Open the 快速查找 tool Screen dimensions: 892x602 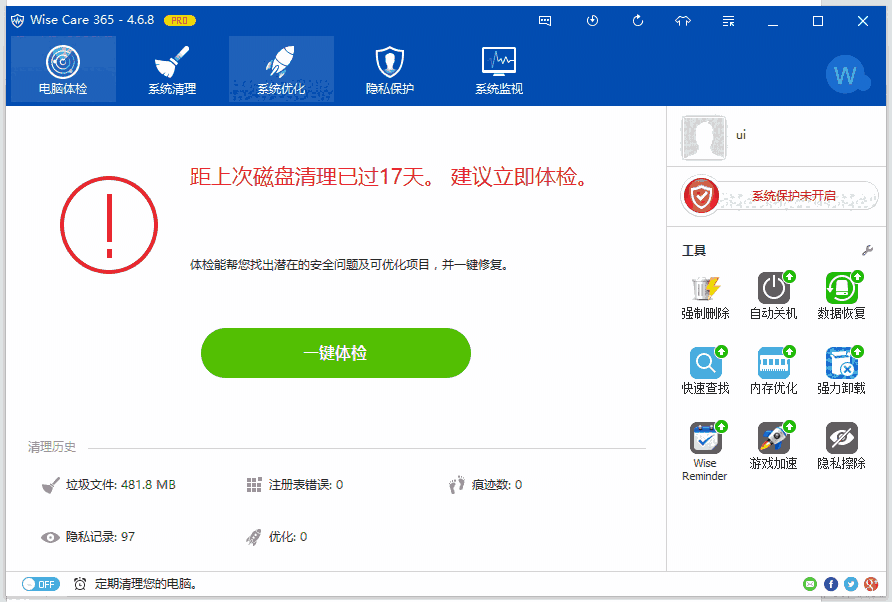pyautogui.click(x=705, y=371)
